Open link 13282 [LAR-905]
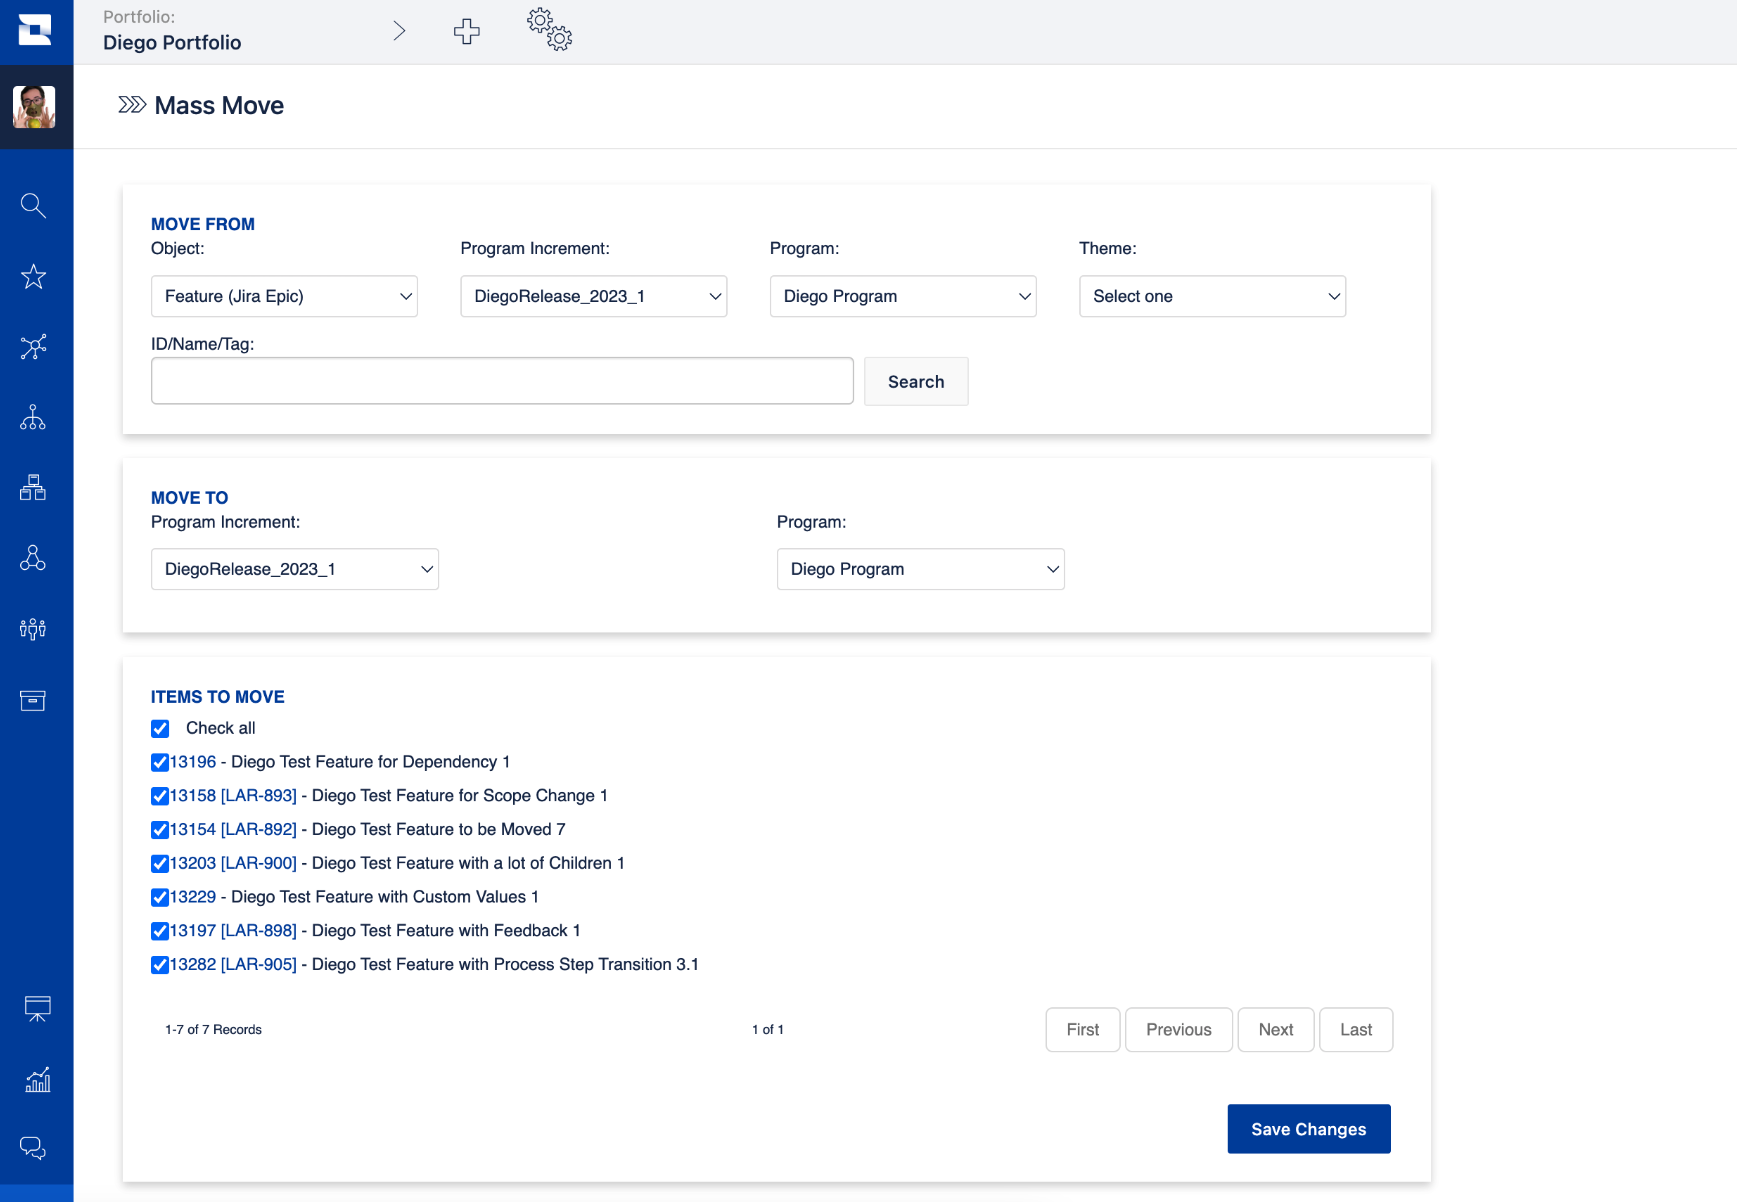The height and width of the screenshot is (1202, 1737). point(233,964)
